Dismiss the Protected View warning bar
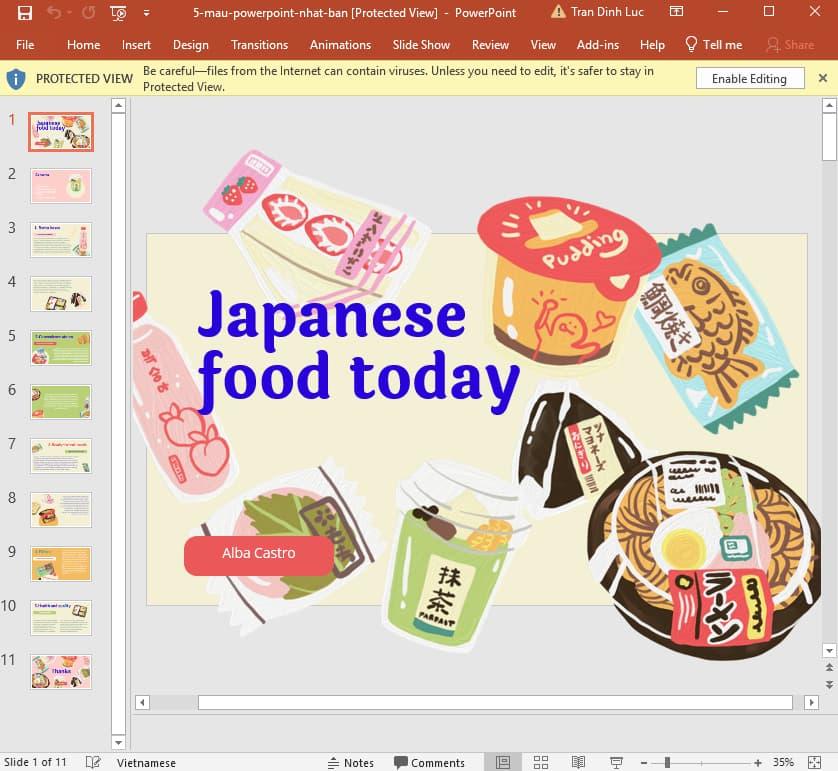 [x=824, y=78]
